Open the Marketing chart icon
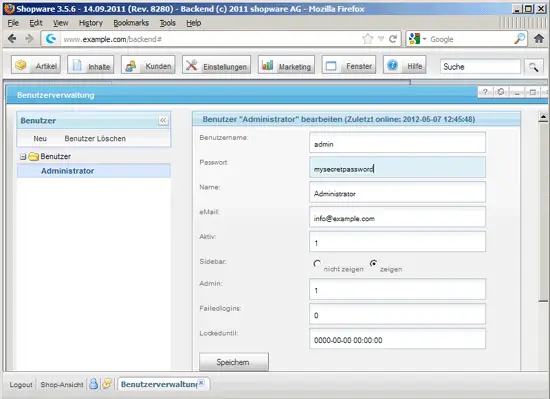Image resolution: width=550 pixels, height=399 pixels. point(267,65)
